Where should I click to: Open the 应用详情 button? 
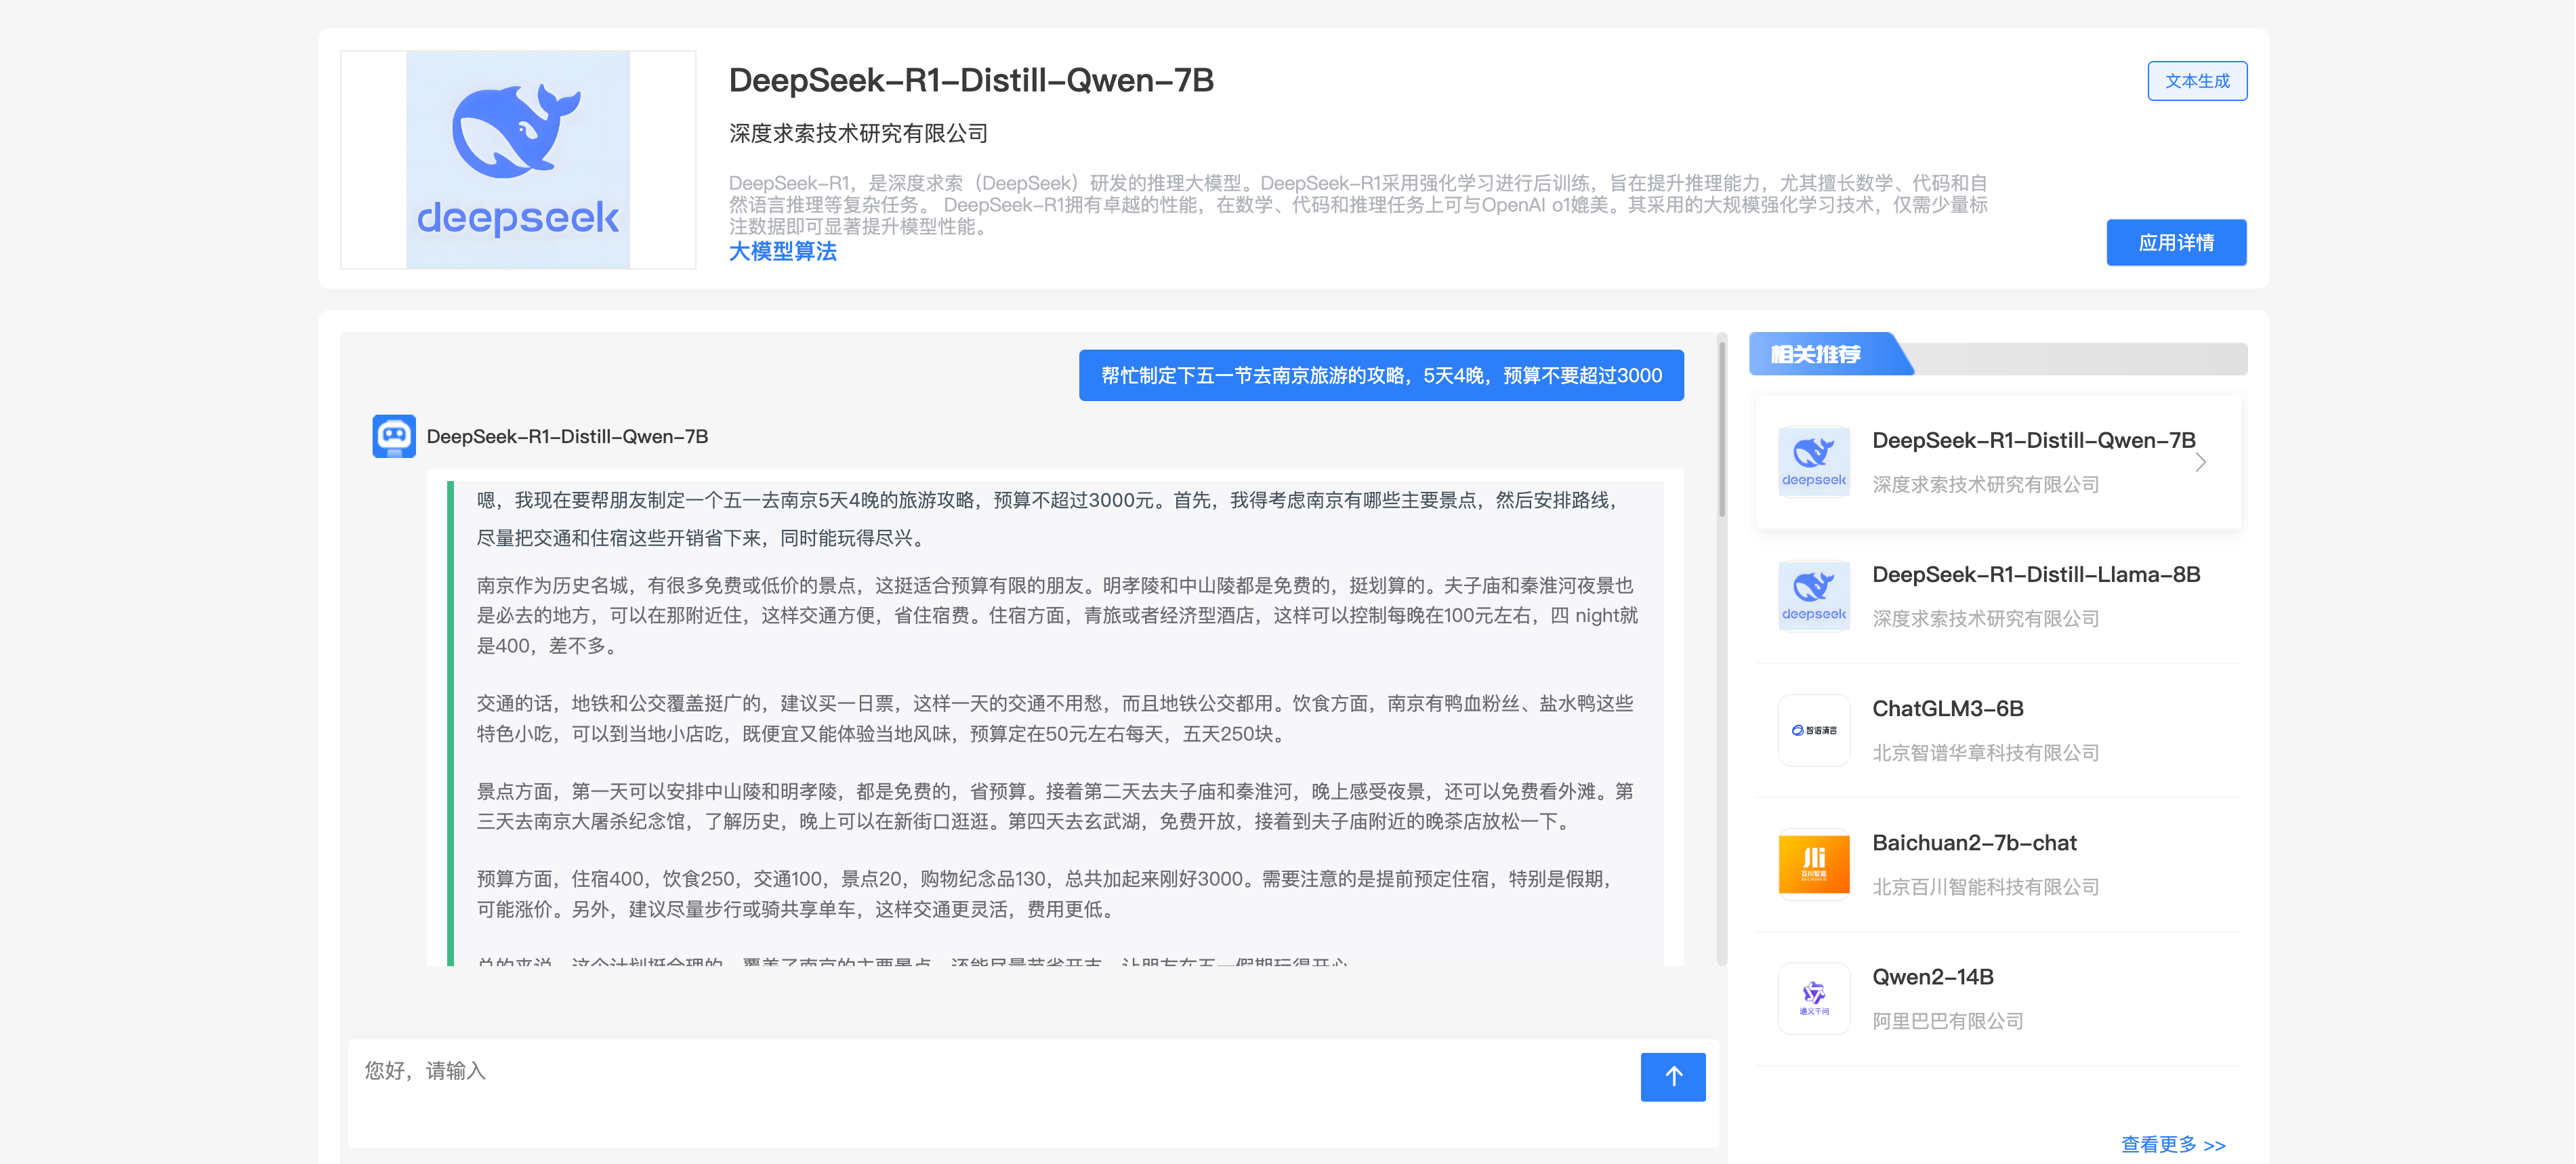[2176, 242]
